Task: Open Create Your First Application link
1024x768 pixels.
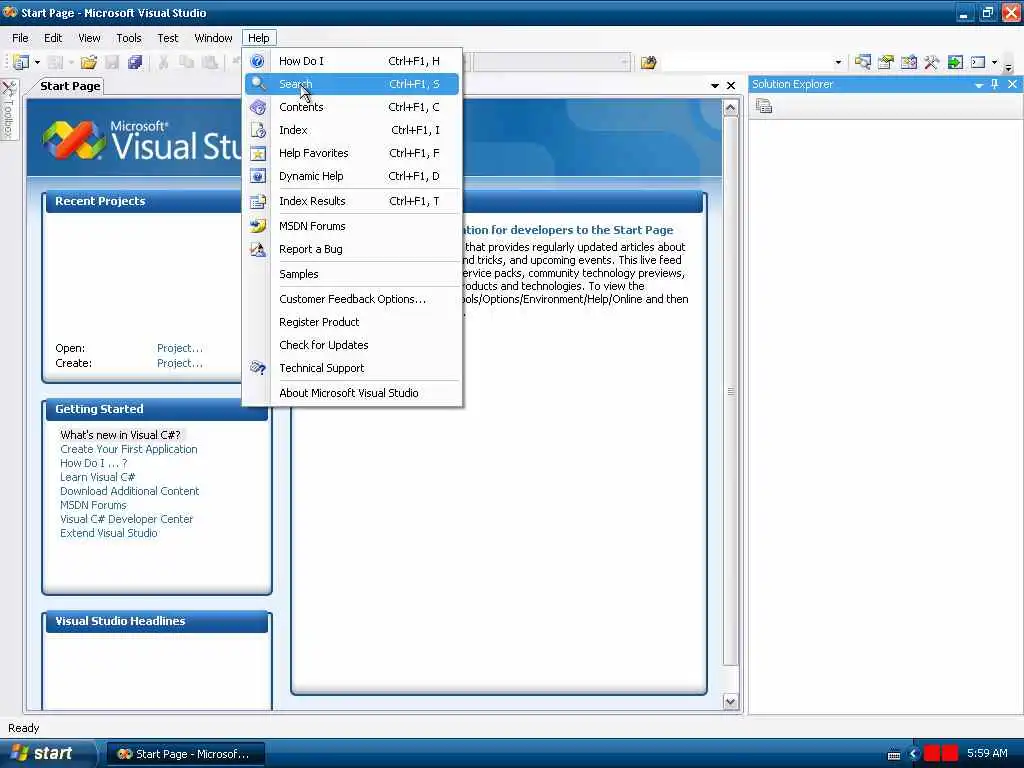Action: [x=129, y=449]
